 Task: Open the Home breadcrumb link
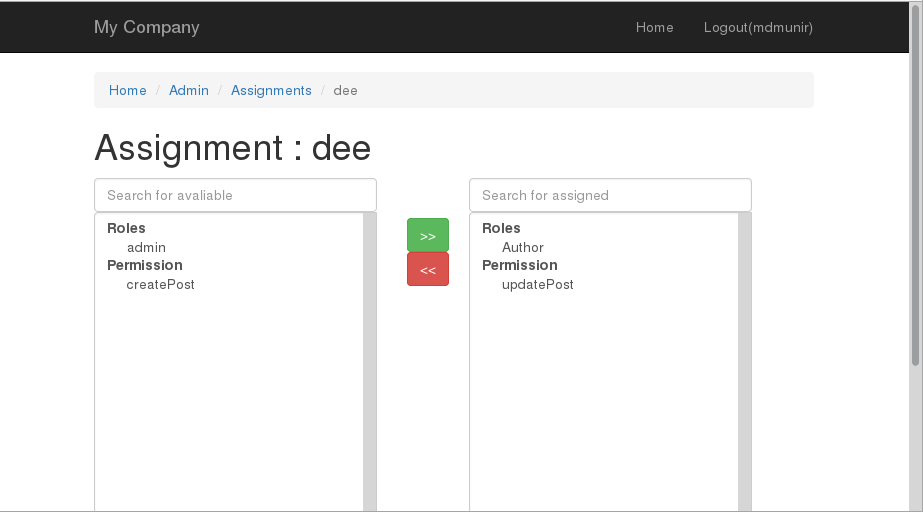pos(127,90)
